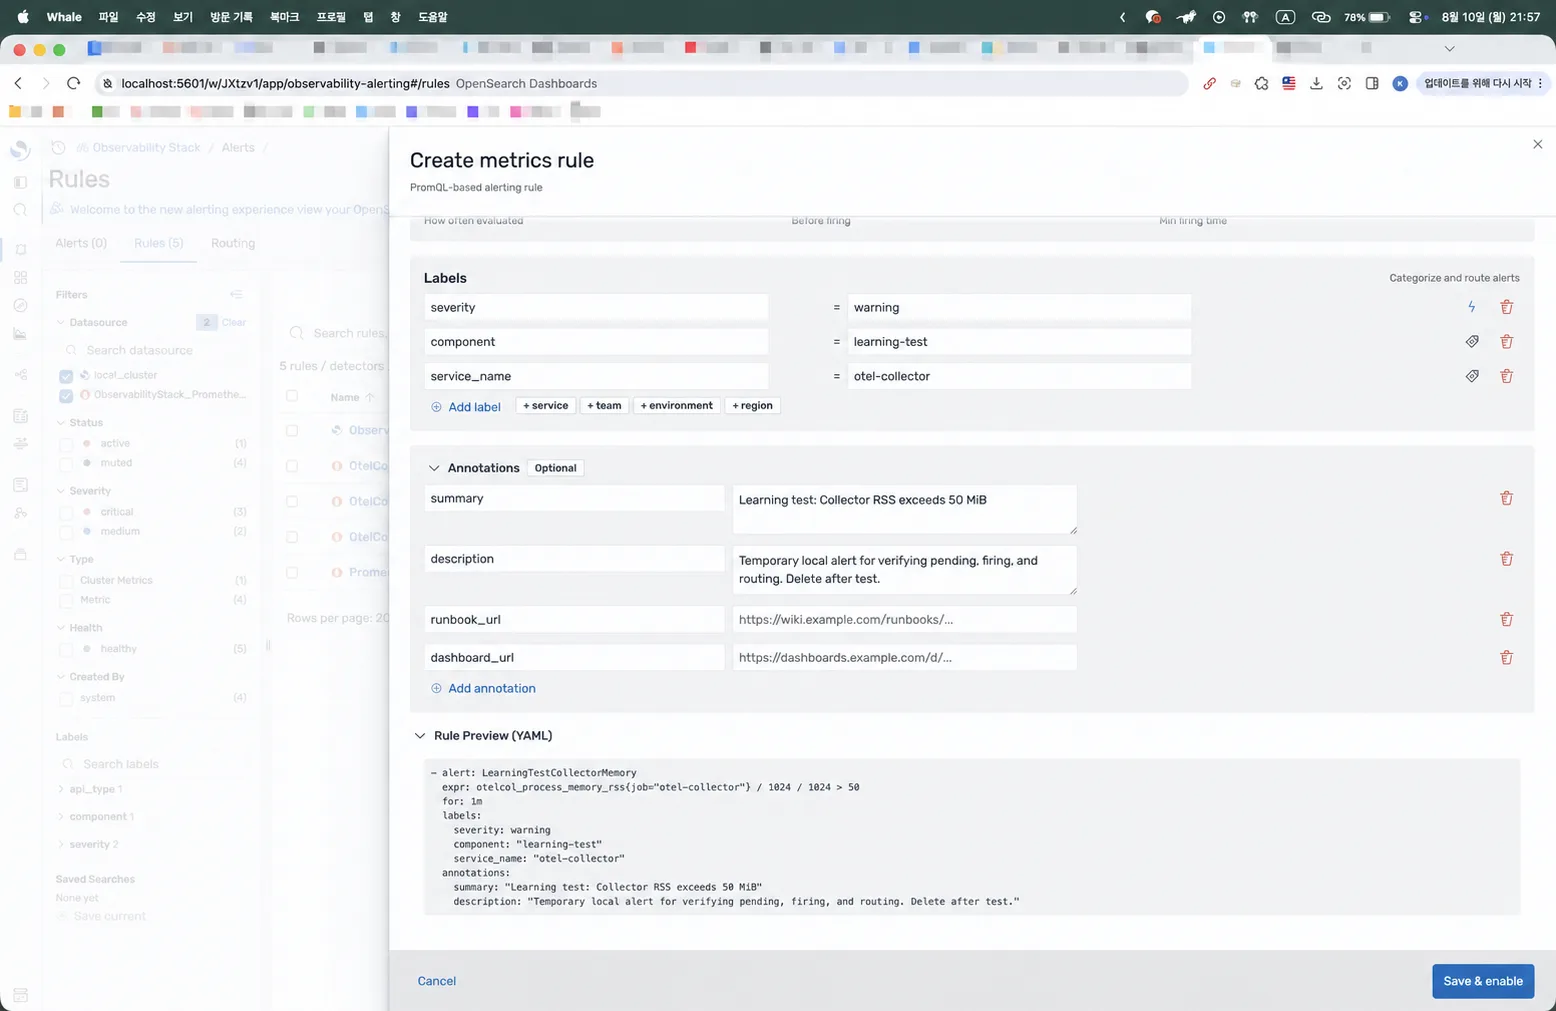Collapse the Rule Preview (YAML) section
Image resolution: width=1556 pixels, height=1011 pixels.
point(420,736)
